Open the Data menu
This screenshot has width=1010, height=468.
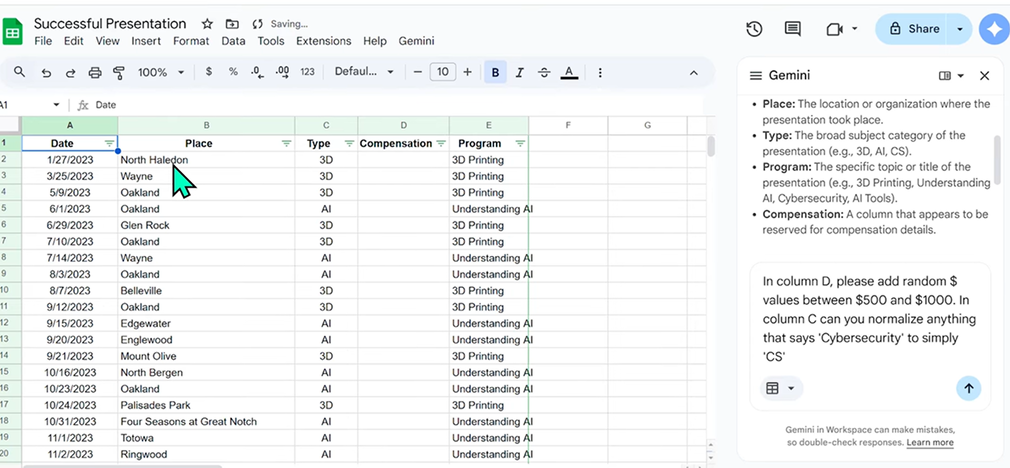pyautogui.click(x=233, y=41)
